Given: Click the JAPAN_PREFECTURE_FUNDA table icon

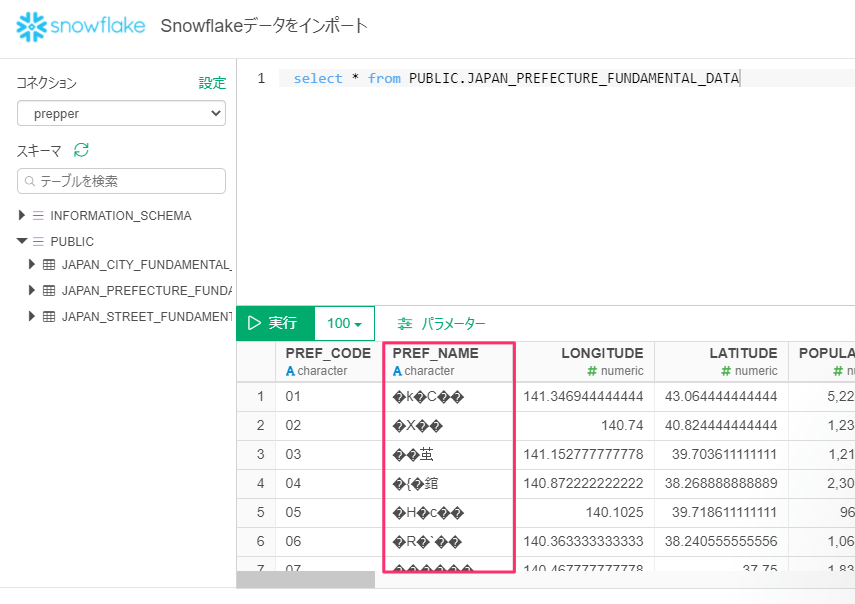Looking at the screenshot, I should click(49, 291).
